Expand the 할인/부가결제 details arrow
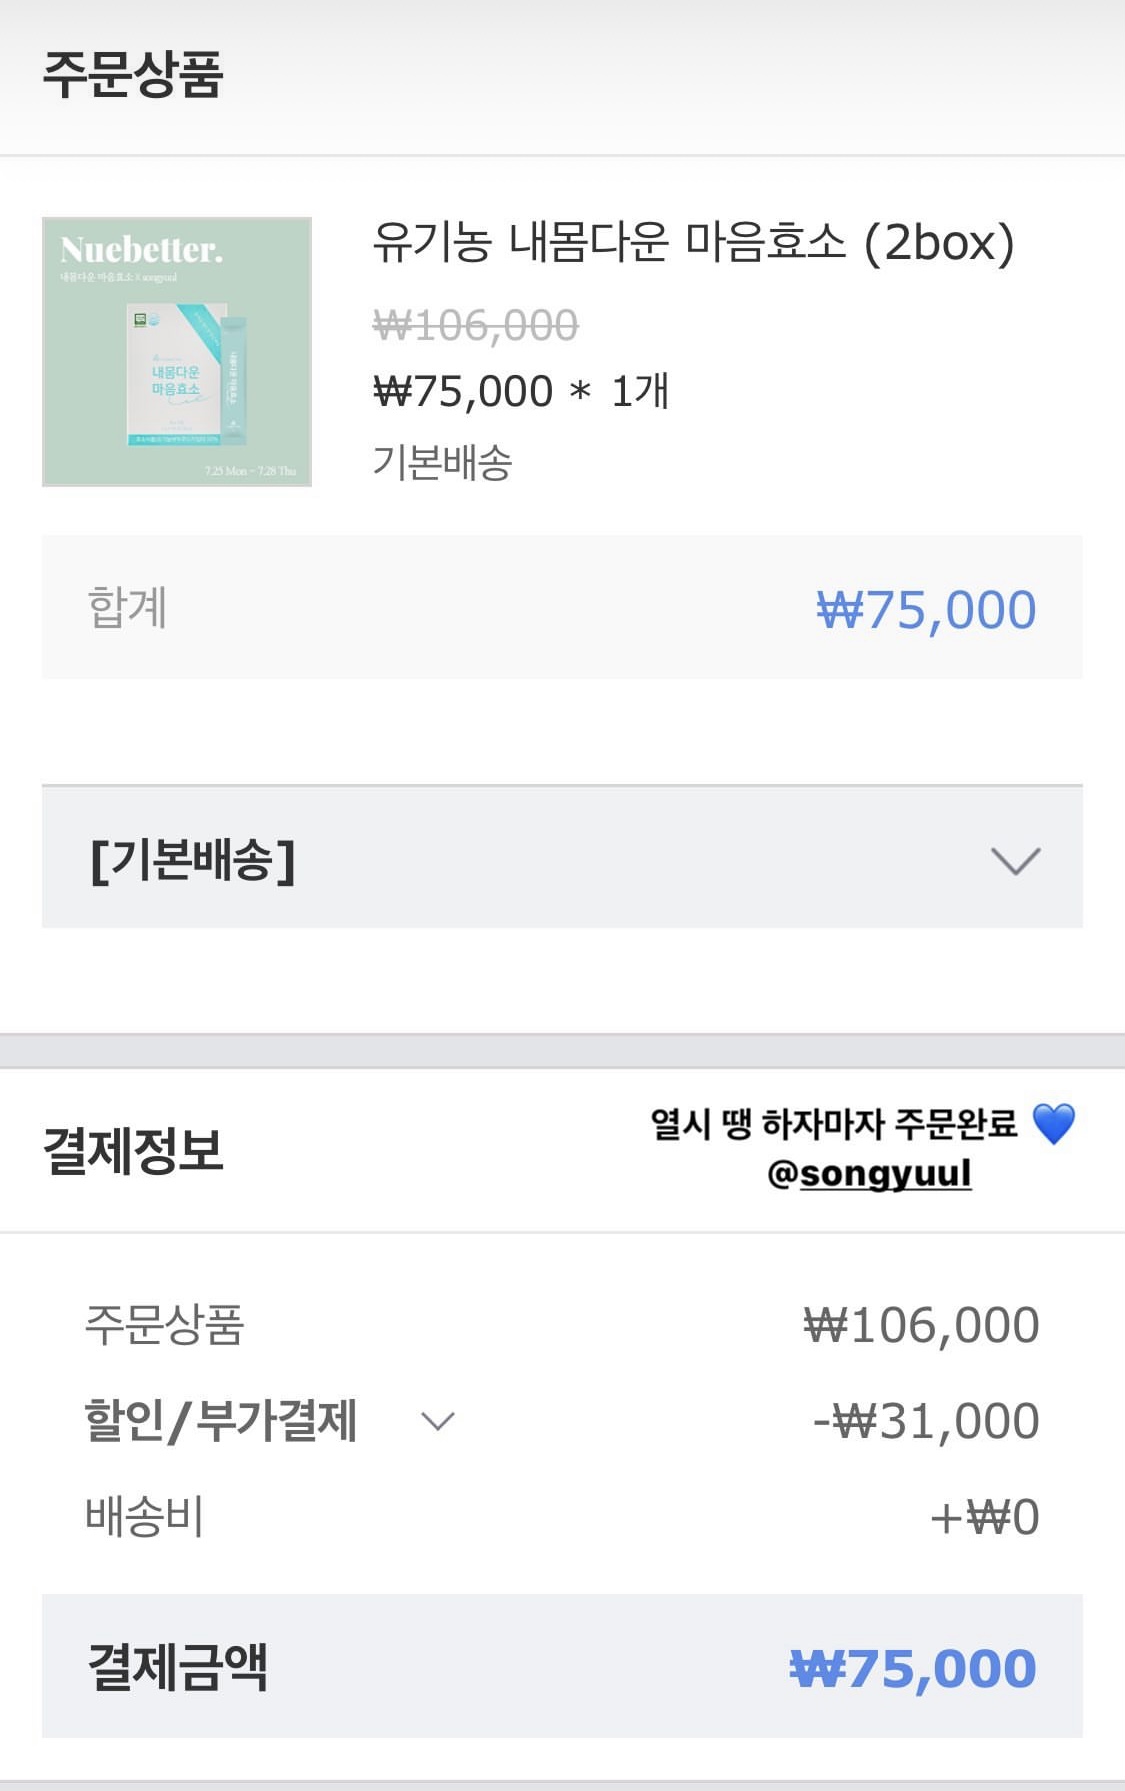 pyautogui.click(x=438, y=1421)
